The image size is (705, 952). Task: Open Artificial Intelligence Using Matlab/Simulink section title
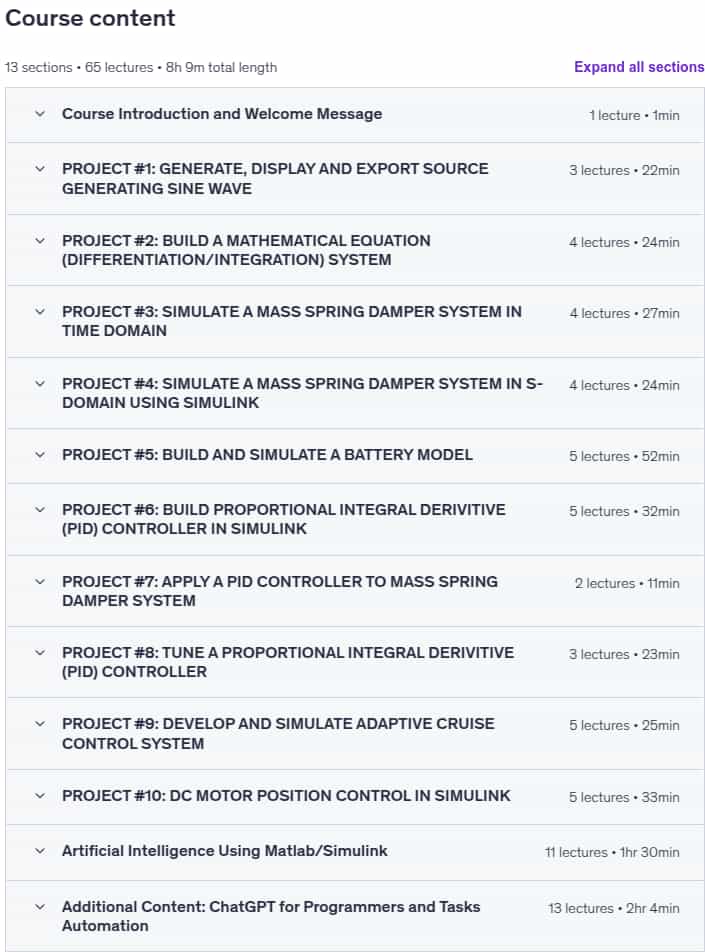click(x=225, y=851)
